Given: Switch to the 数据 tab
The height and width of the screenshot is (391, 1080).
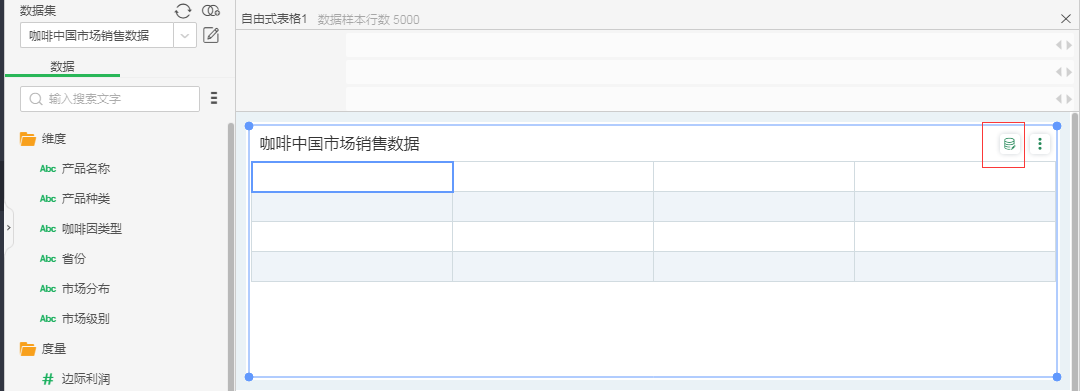Looking at the screenshot, I should pyautogui.click(x=62, y=67).
